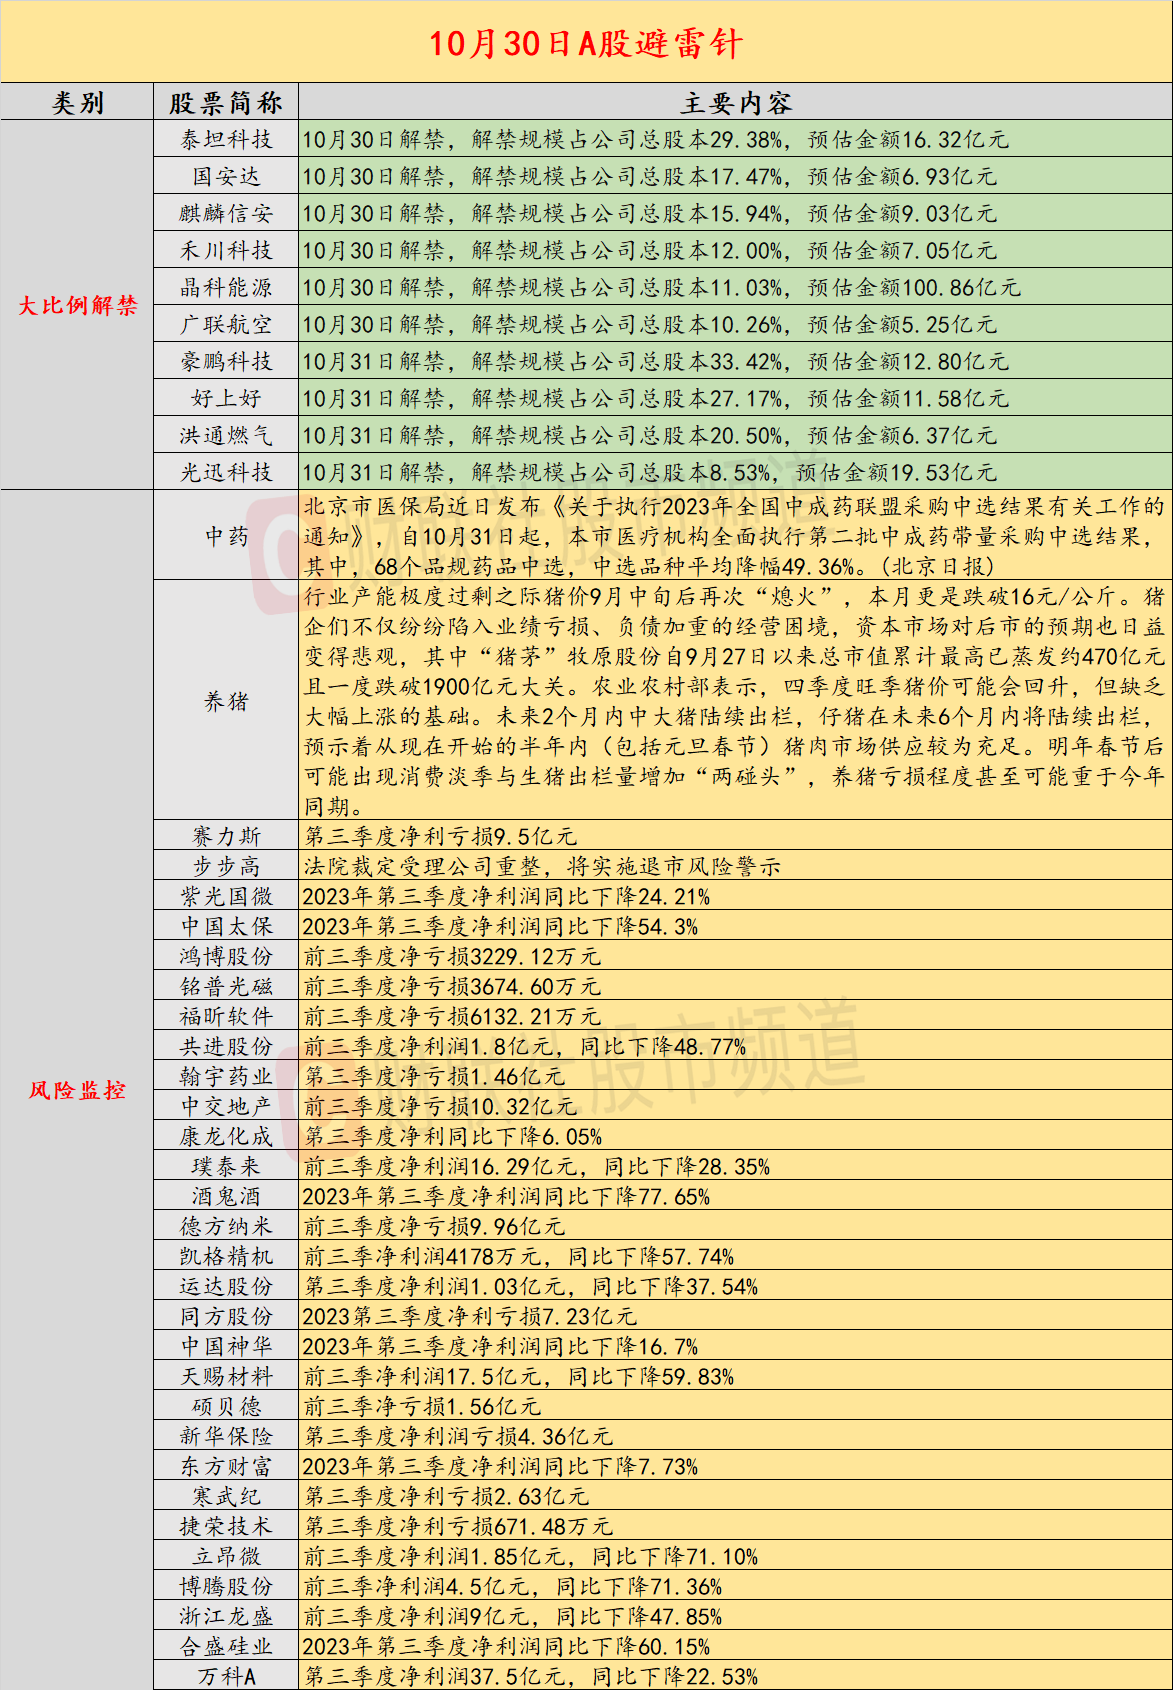This screenshot has width=1173, height=1690.
Task: Select the 中国太保 stock name cell
Action: tap(226, 926)
